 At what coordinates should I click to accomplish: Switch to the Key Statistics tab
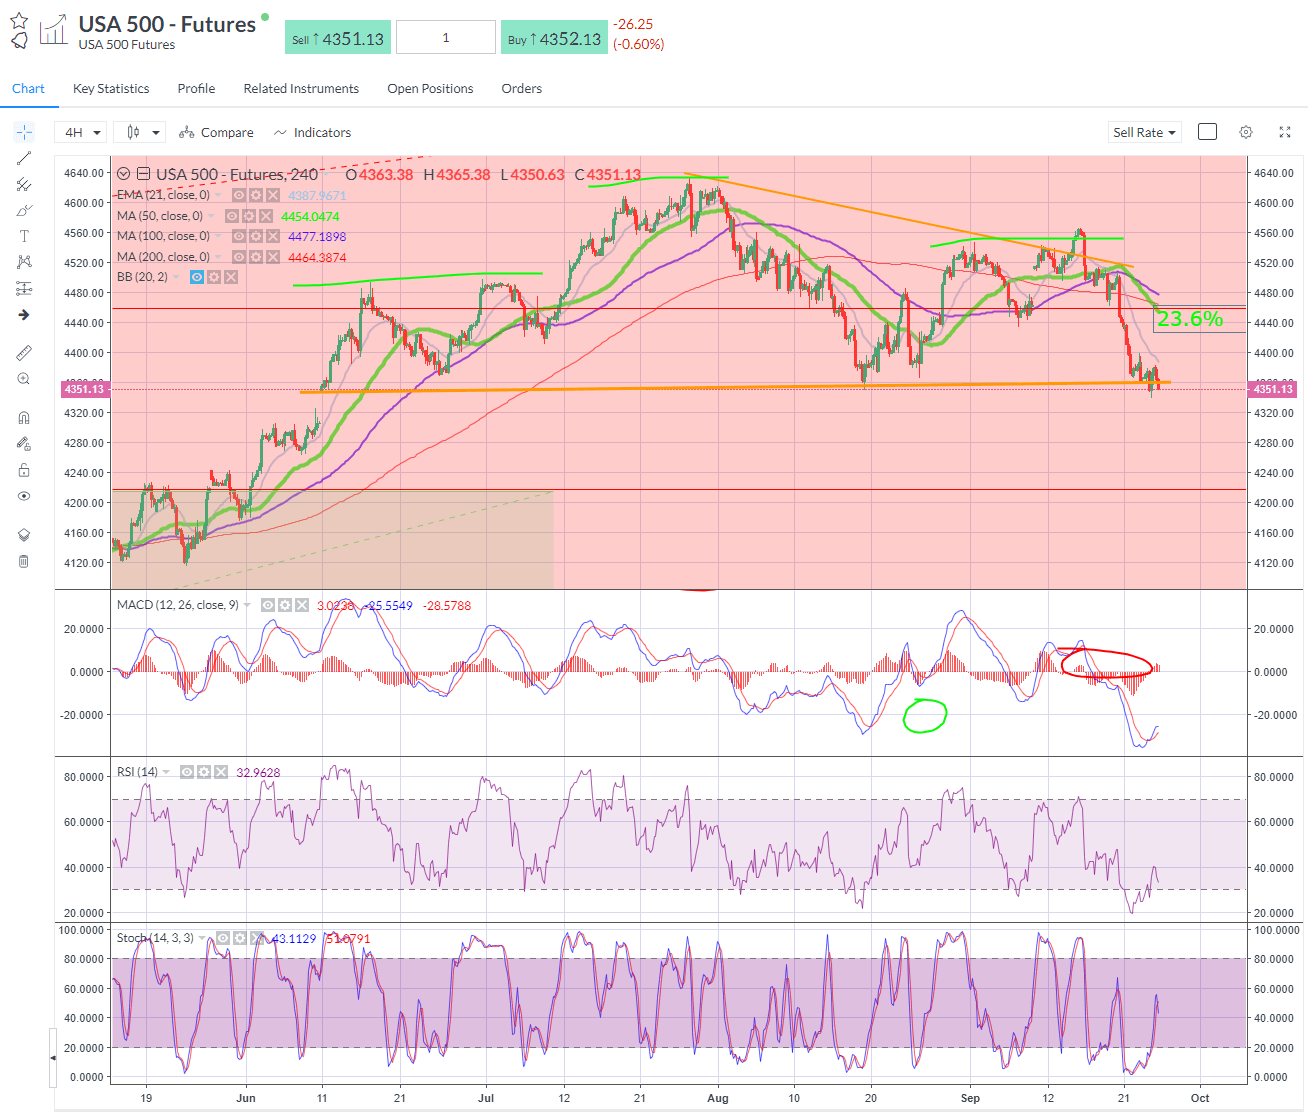(x=110, y=88)
